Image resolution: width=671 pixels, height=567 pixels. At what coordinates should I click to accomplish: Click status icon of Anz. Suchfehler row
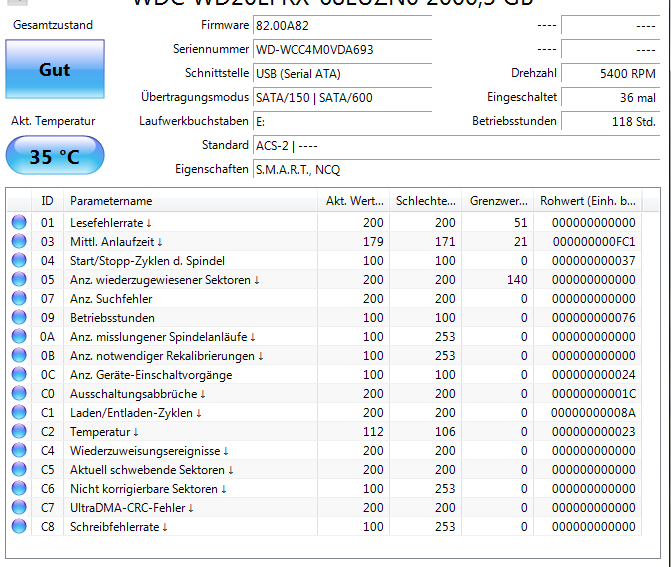pyautogui.click(x=19, y=298)
